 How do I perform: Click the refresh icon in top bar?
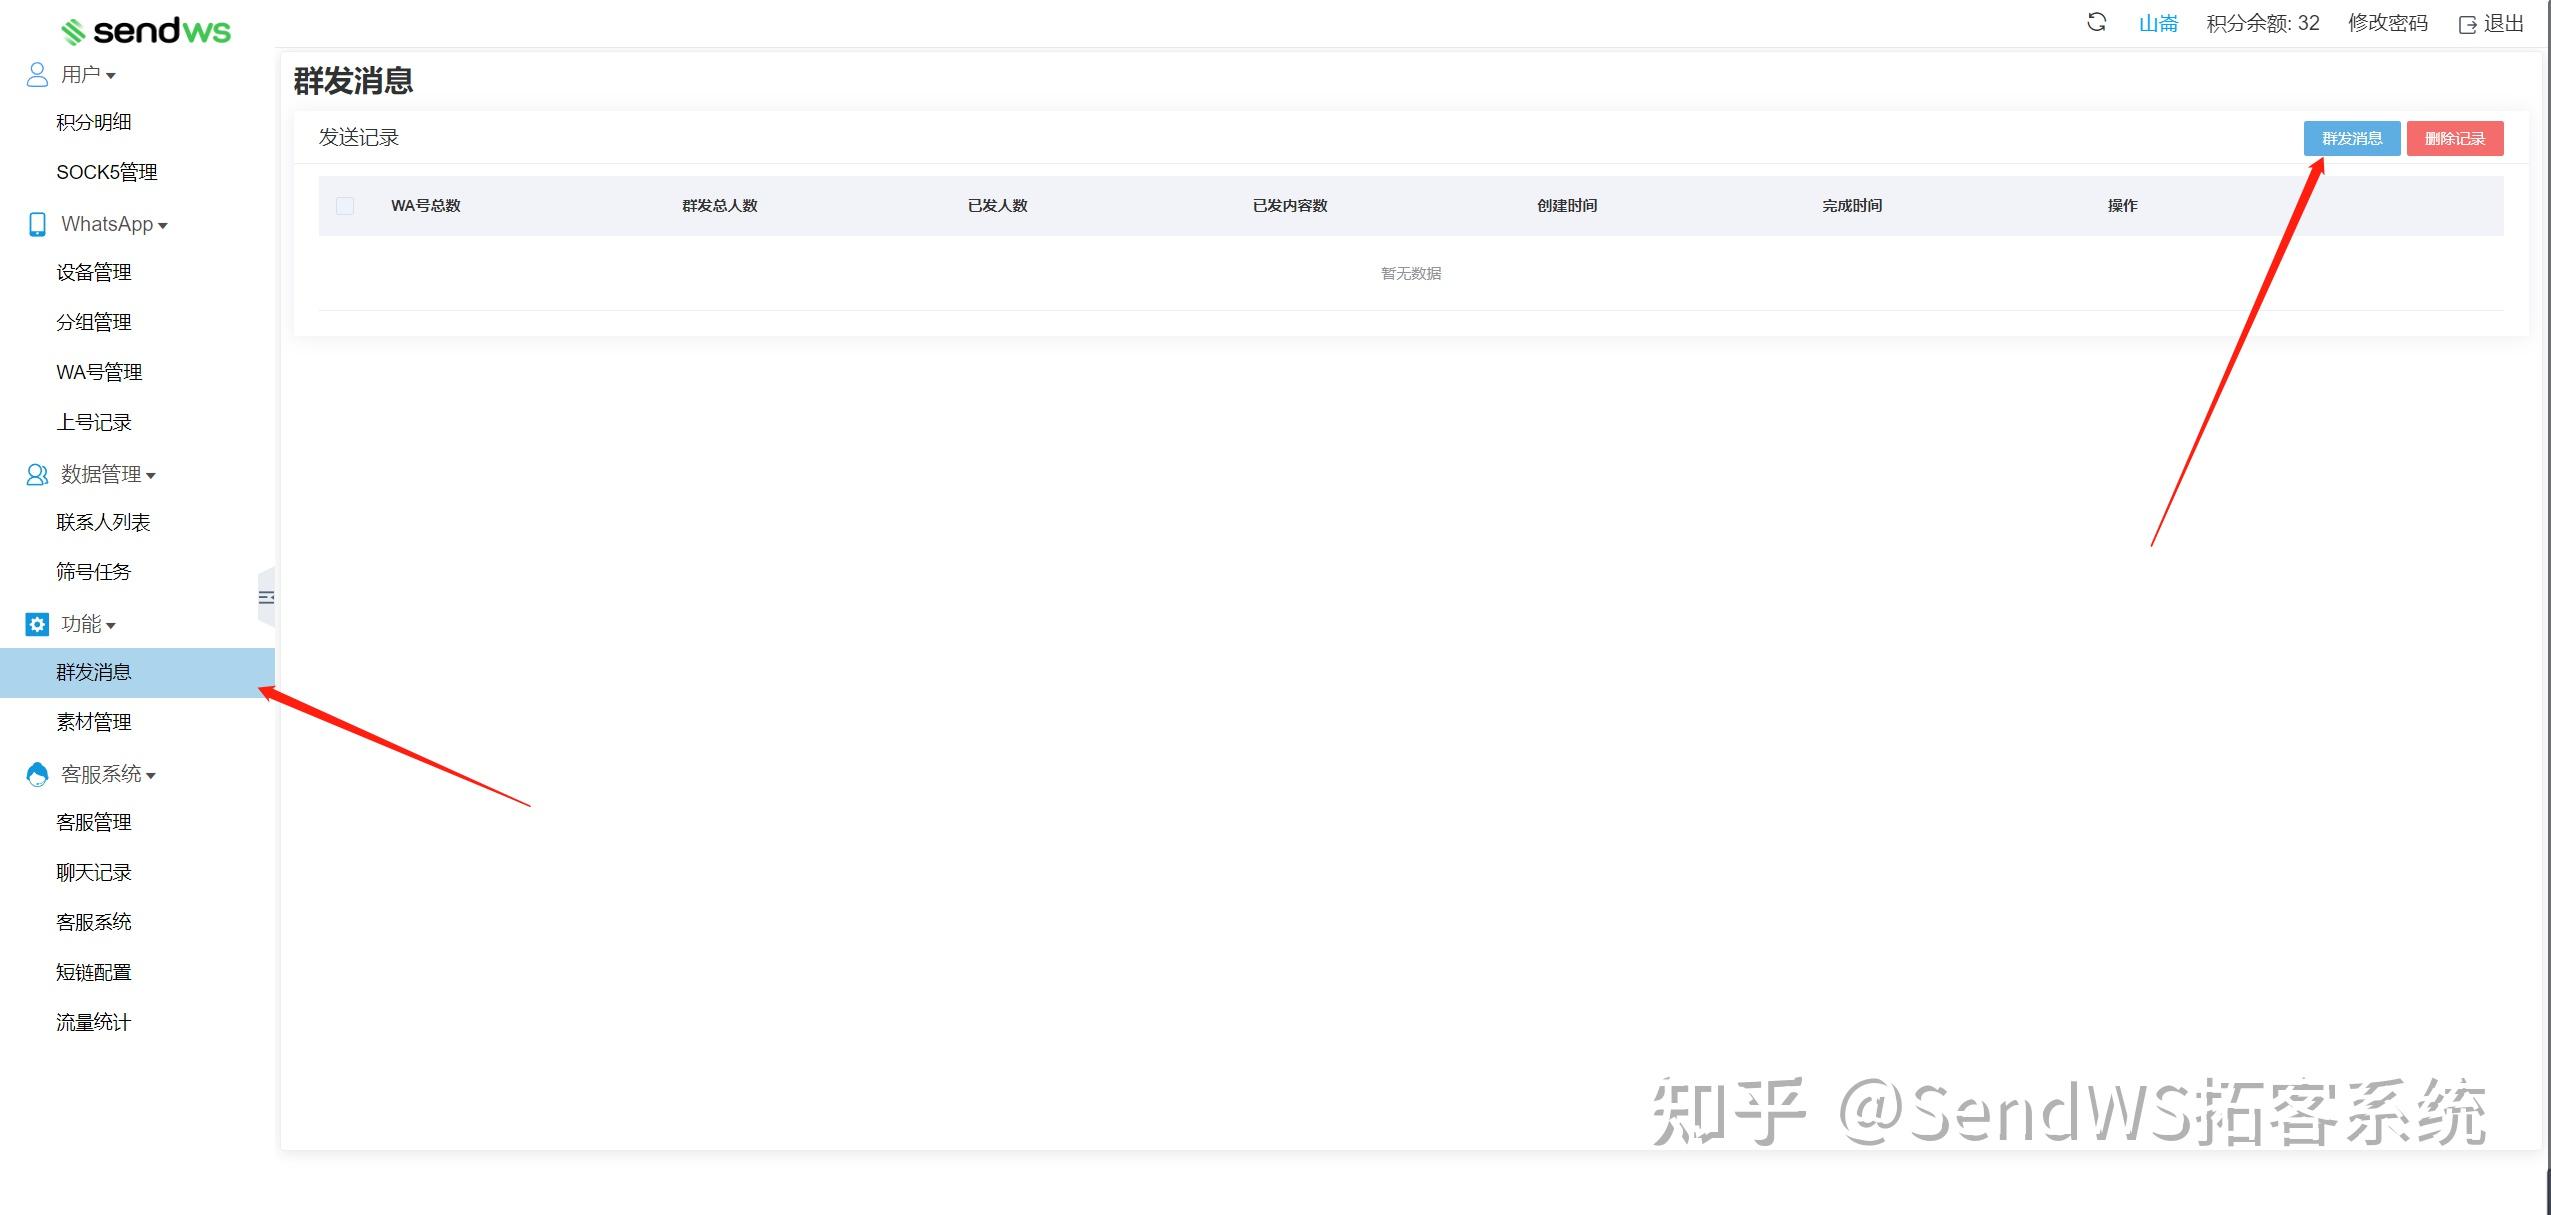click(2096, 22)
